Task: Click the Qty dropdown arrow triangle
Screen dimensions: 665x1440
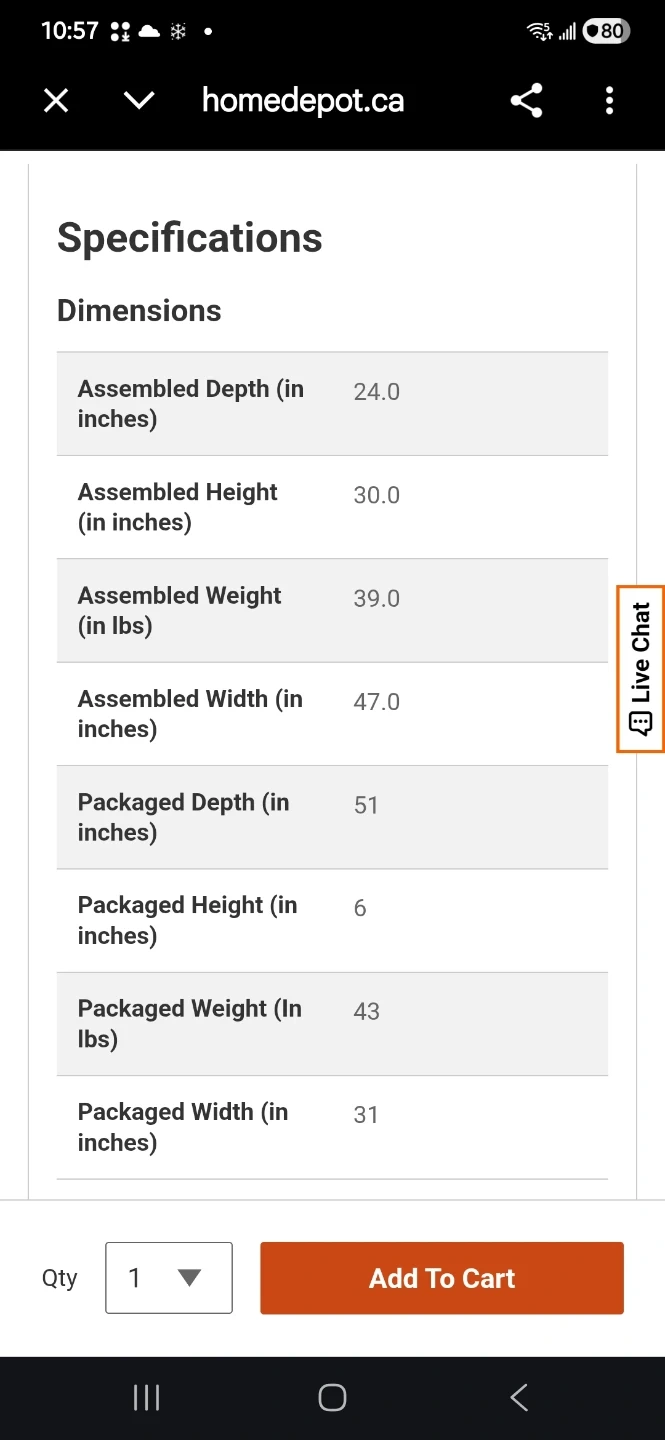Action: click(x=189, y=1277)
